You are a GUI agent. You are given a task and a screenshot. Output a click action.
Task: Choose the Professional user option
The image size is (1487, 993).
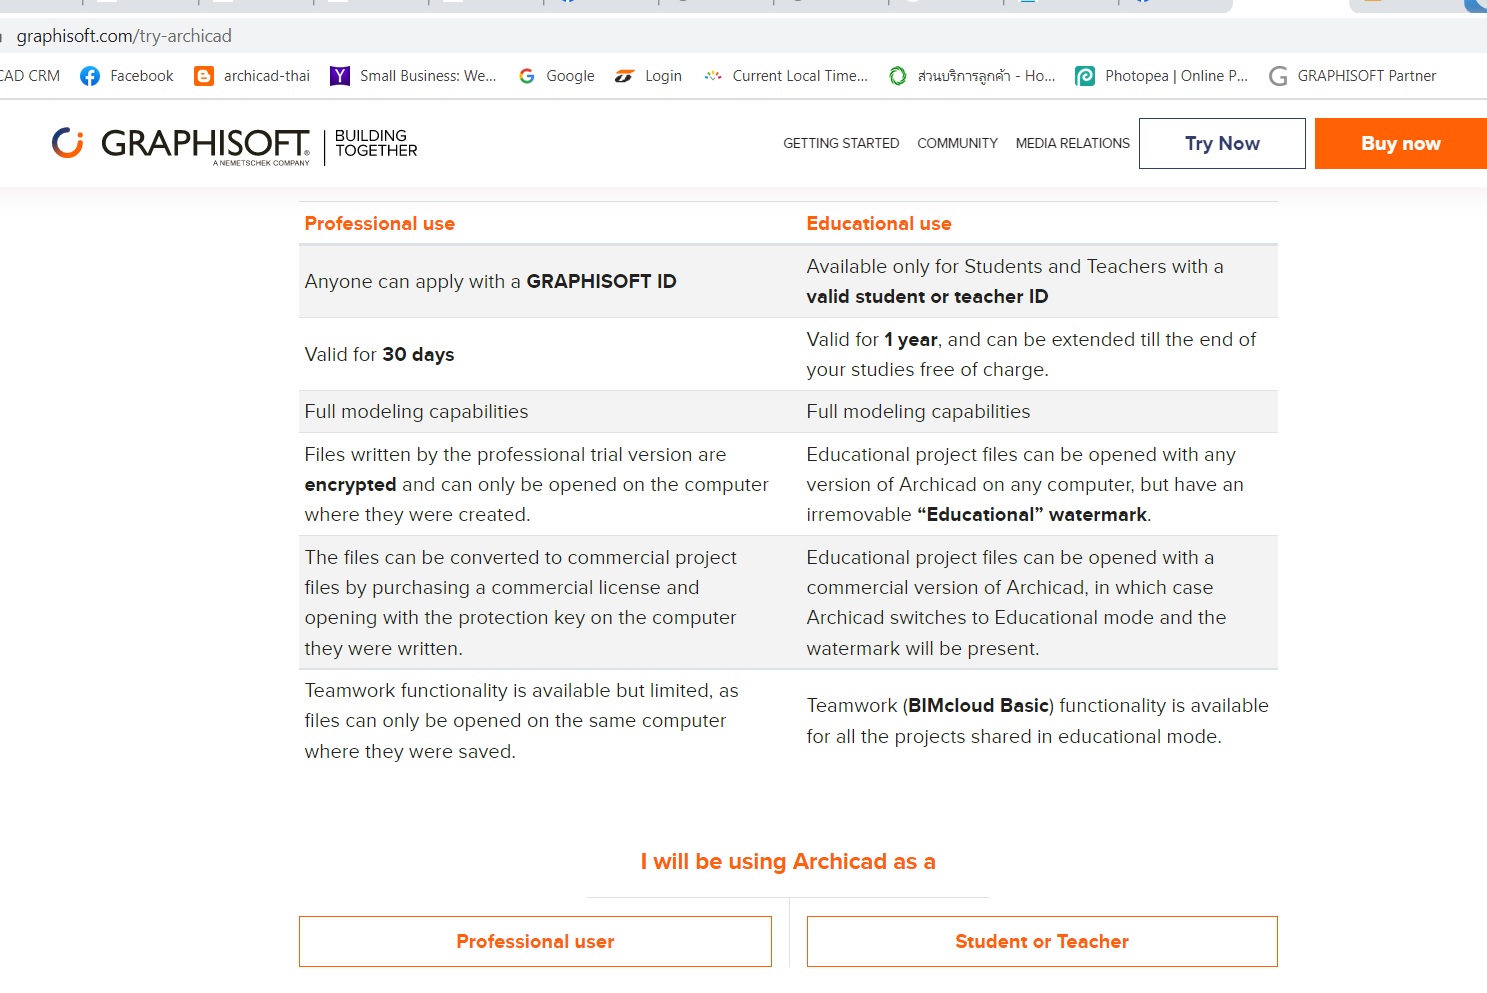pyautogui.click(x=535, y=941)
